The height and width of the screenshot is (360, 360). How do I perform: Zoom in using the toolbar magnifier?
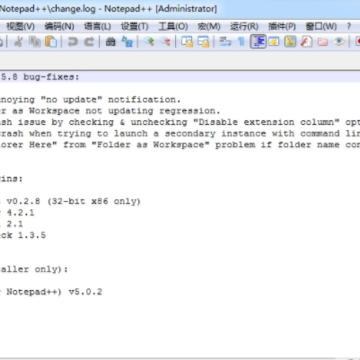pos(149,42)
